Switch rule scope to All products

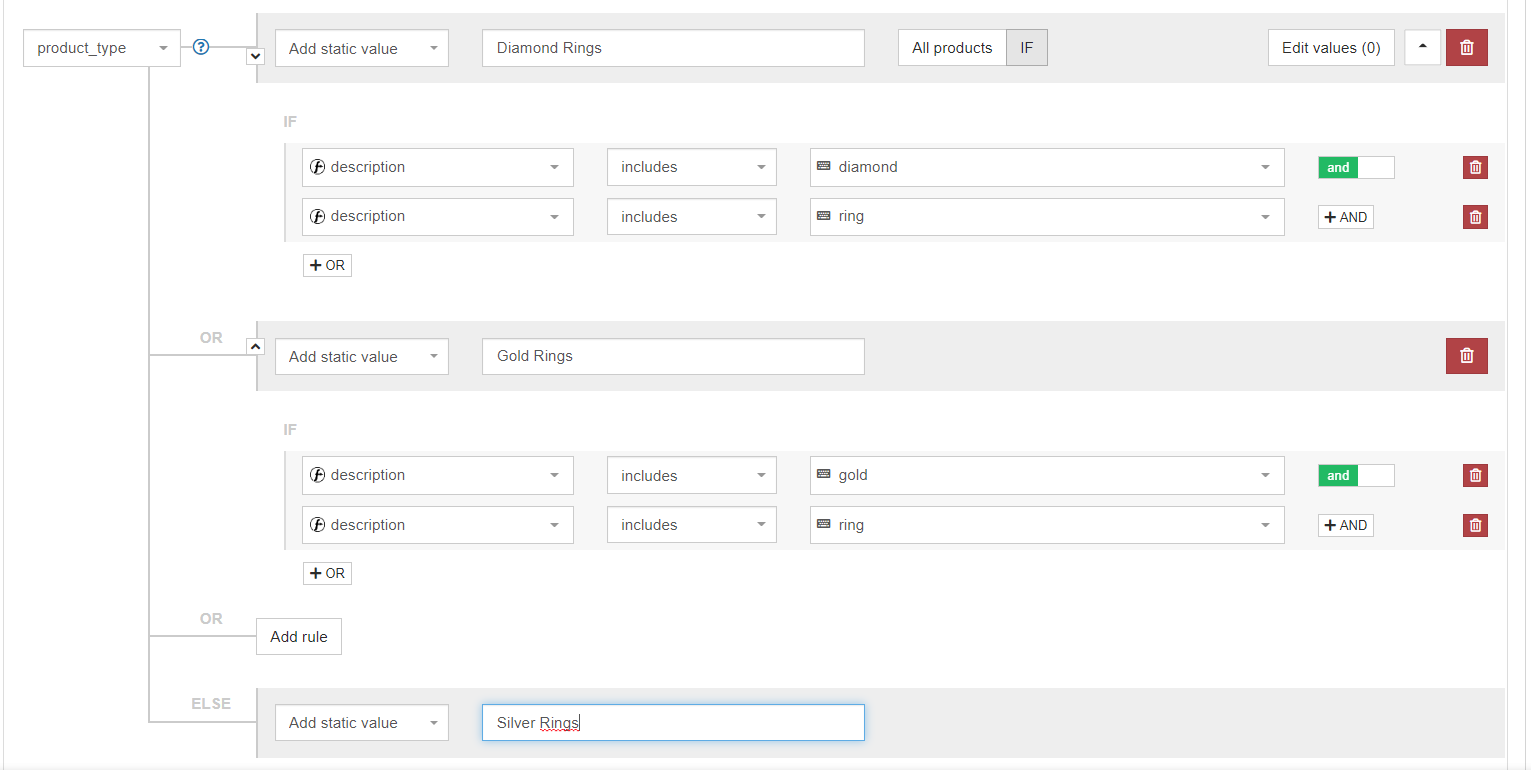951,47
